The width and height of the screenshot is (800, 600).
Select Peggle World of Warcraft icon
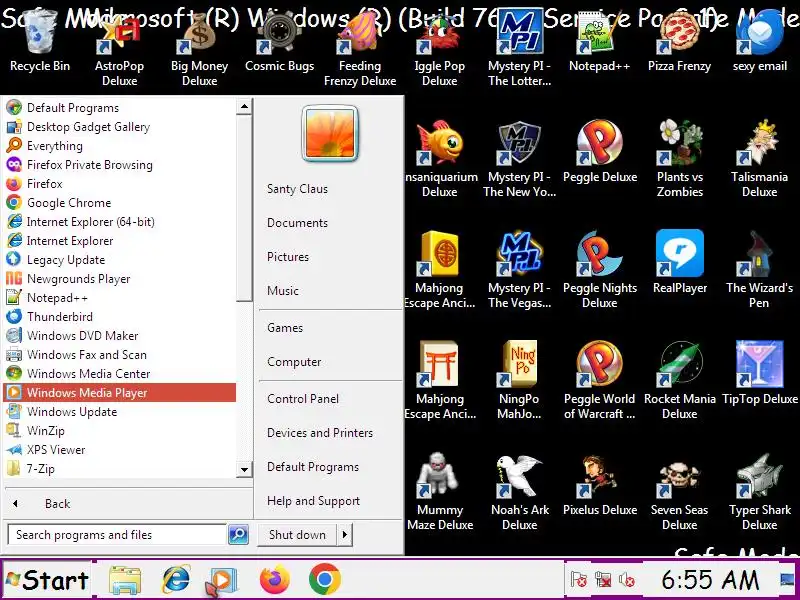(x=599, y=381)
